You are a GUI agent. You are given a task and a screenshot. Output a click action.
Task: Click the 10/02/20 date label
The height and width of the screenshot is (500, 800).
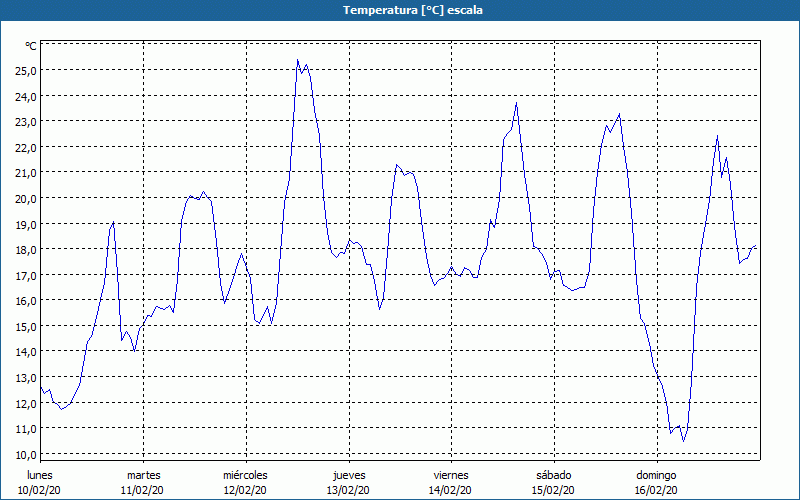pyautogui.click(x=39, y=490)
